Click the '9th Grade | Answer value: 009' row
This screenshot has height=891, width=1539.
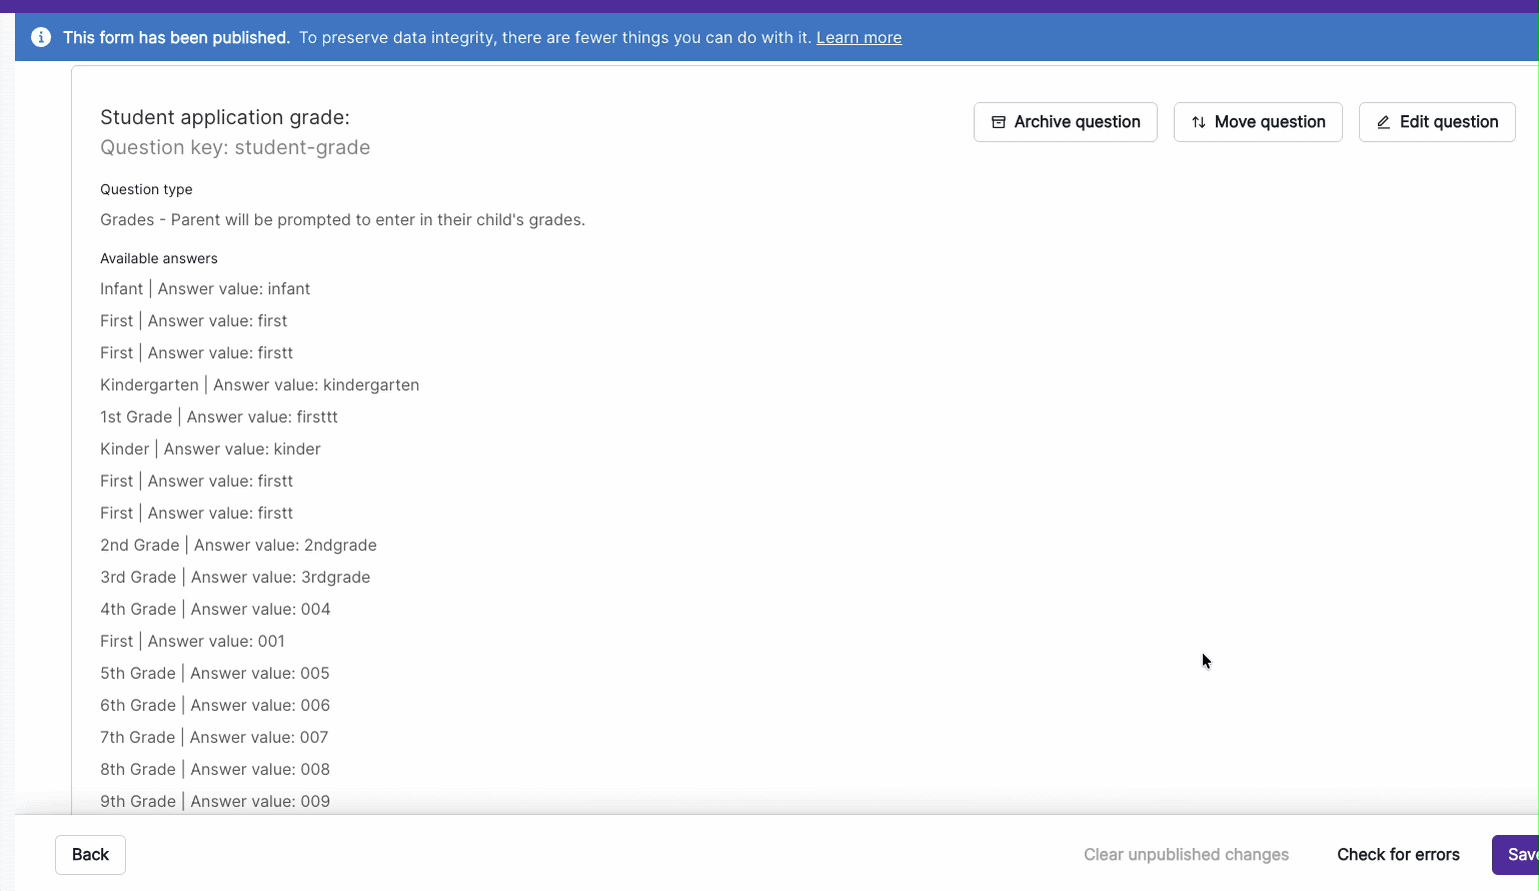[x=215, y=801]
